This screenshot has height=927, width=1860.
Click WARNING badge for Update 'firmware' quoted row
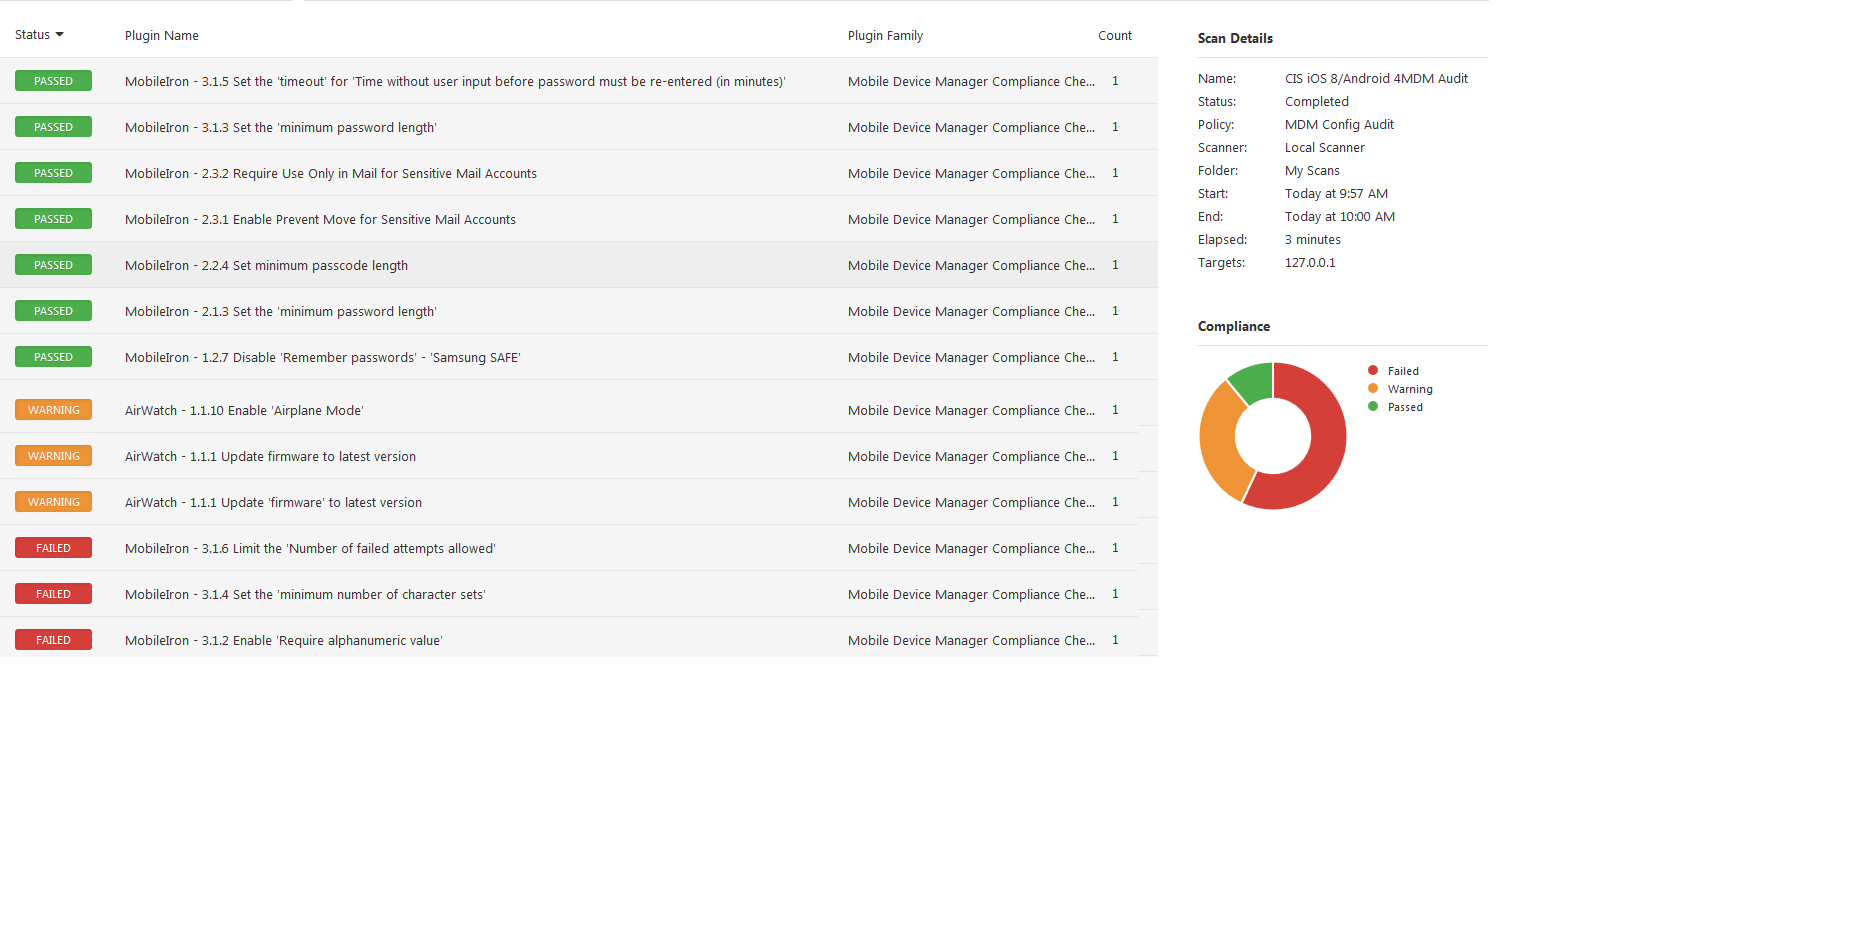pos(53,502)
